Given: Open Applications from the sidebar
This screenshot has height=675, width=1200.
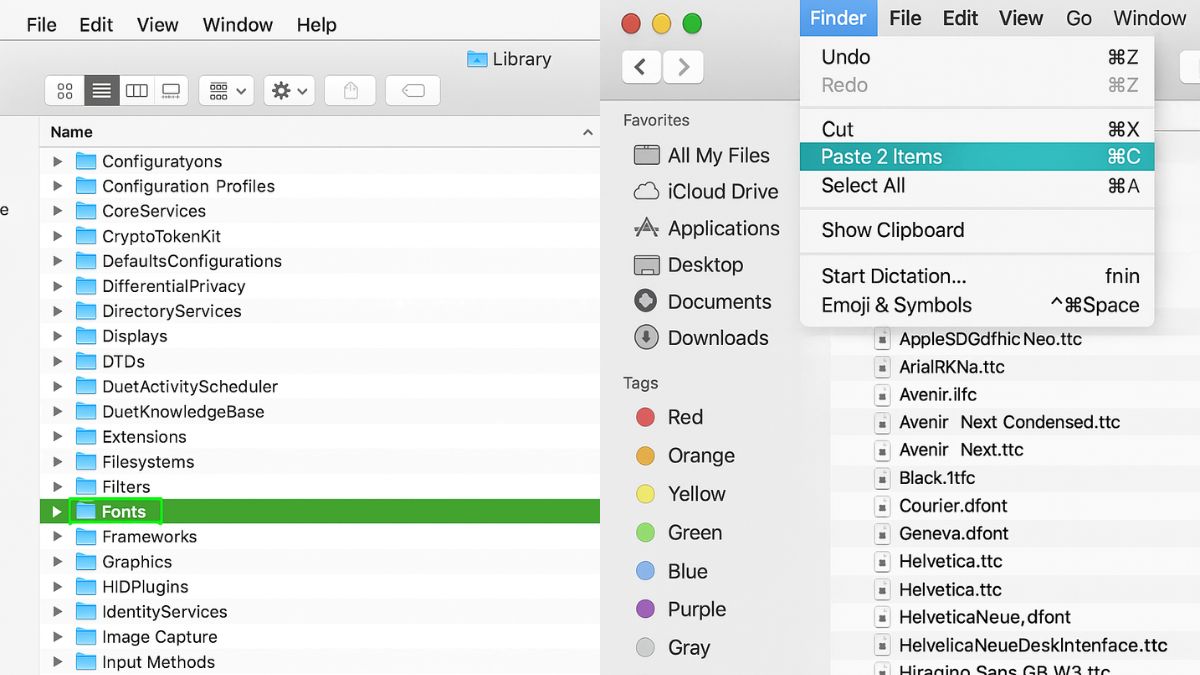Looking at the screenshot, I should point(707,228).
